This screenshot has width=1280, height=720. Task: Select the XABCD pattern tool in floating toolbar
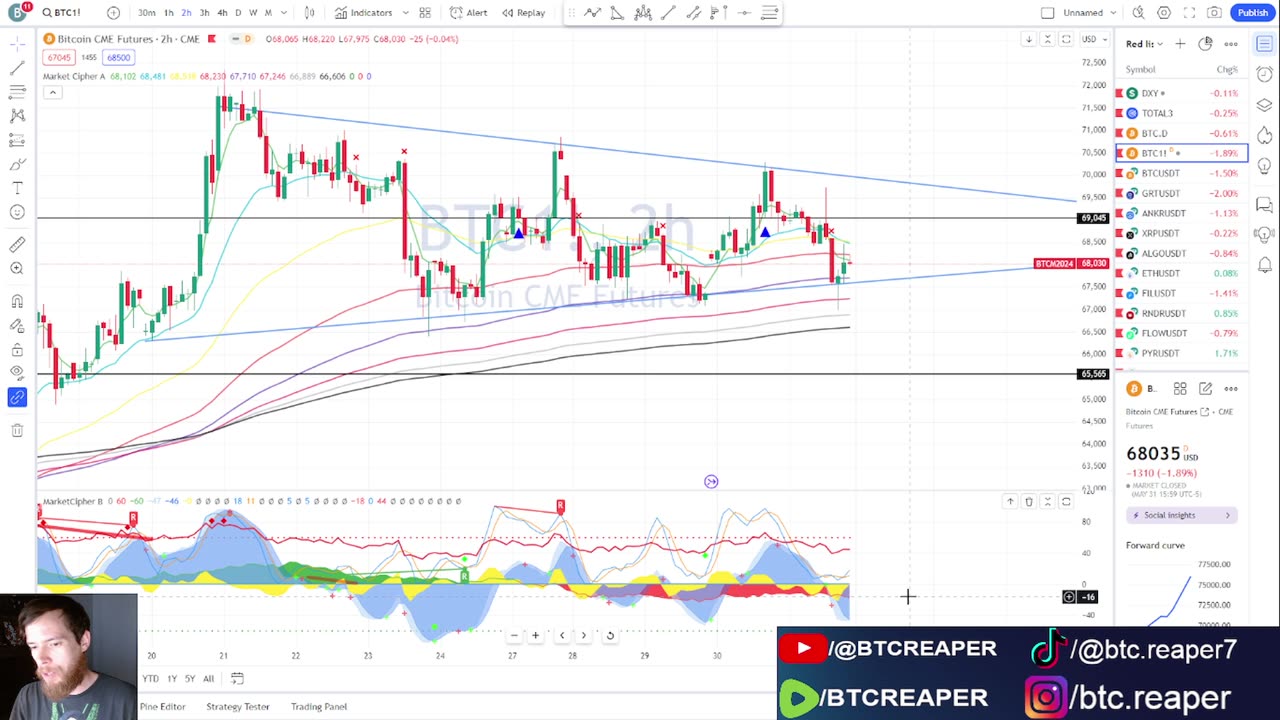(x=593, y=13)
